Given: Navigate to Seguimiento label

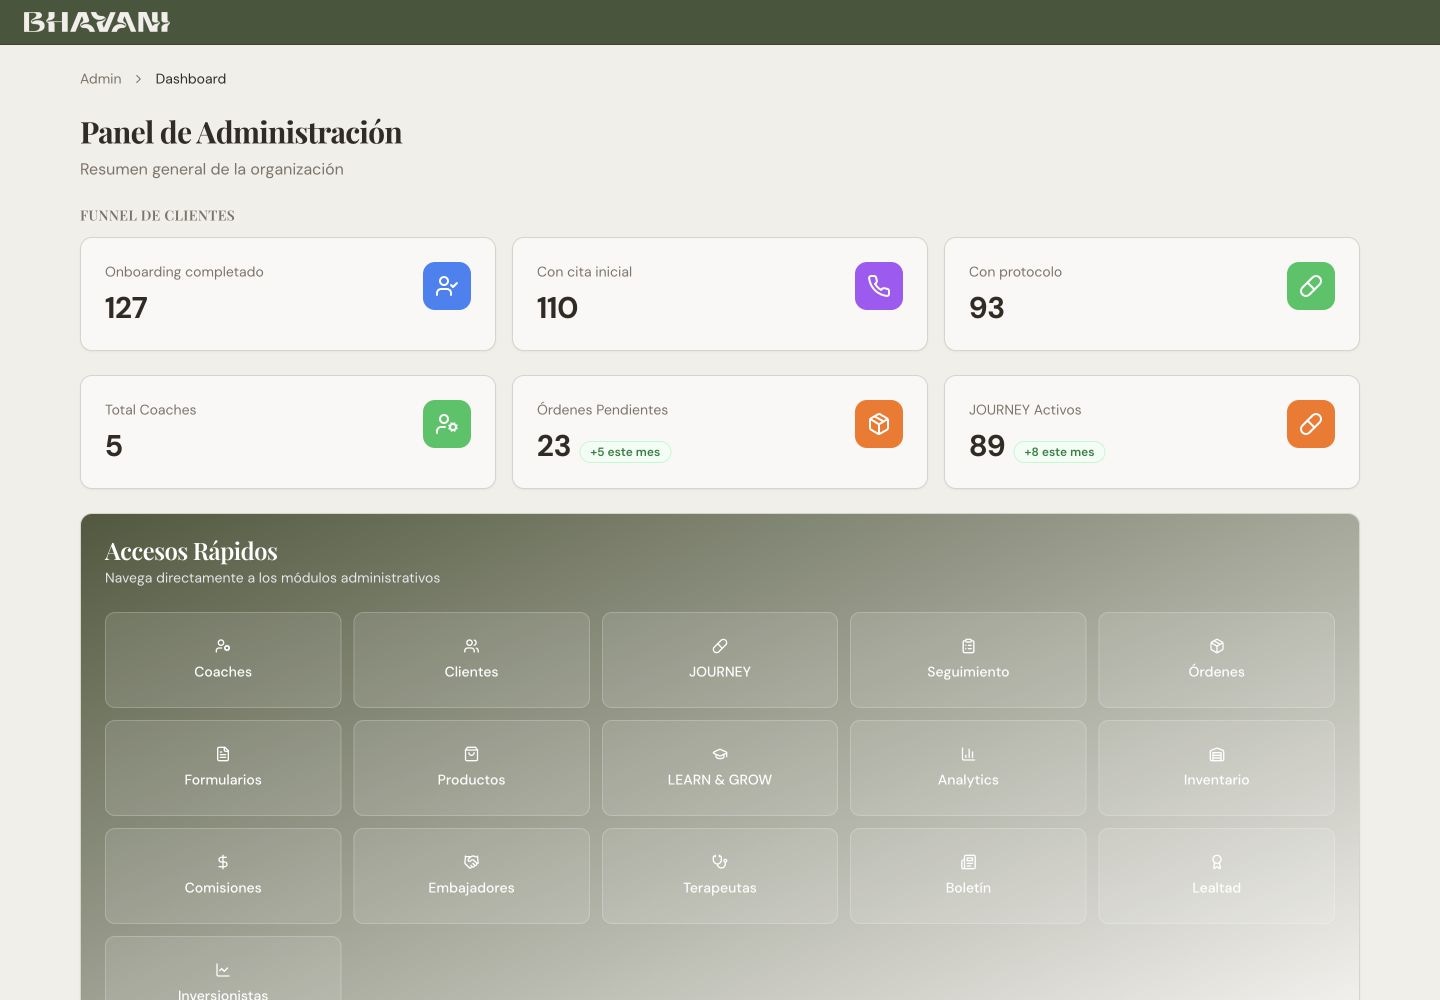Looking at the screenshot, I should click(968, 672).
